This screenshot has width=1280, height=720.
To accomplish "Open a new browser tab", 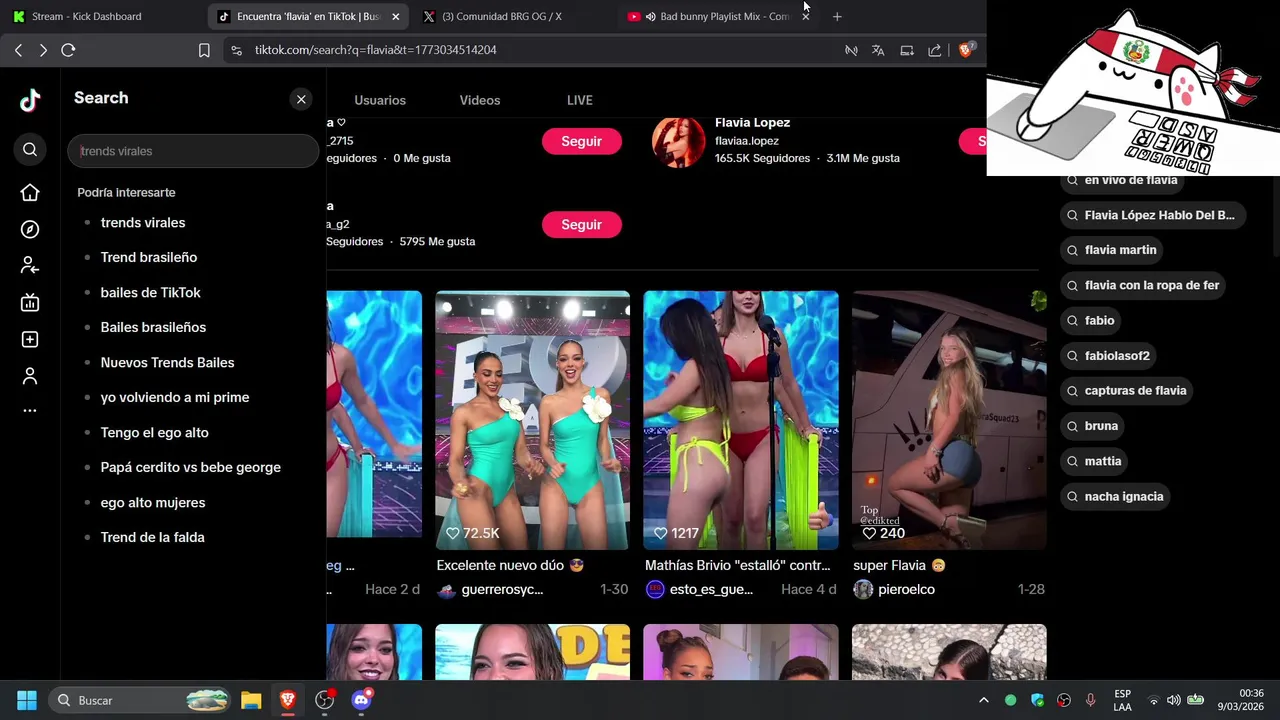I will [837, 16].
